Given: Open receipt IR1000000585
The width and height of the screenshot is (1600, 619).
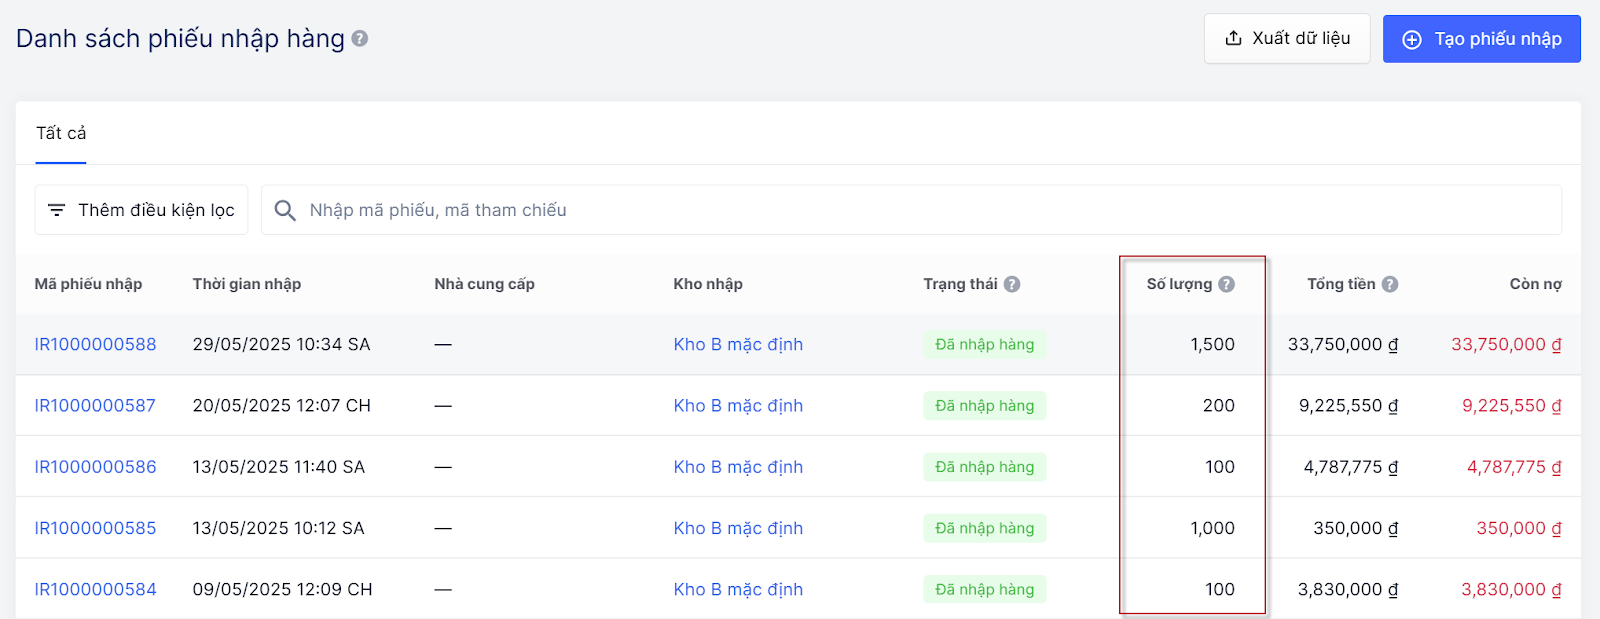Looking at the screenshot, I should (x=95, y=528).
